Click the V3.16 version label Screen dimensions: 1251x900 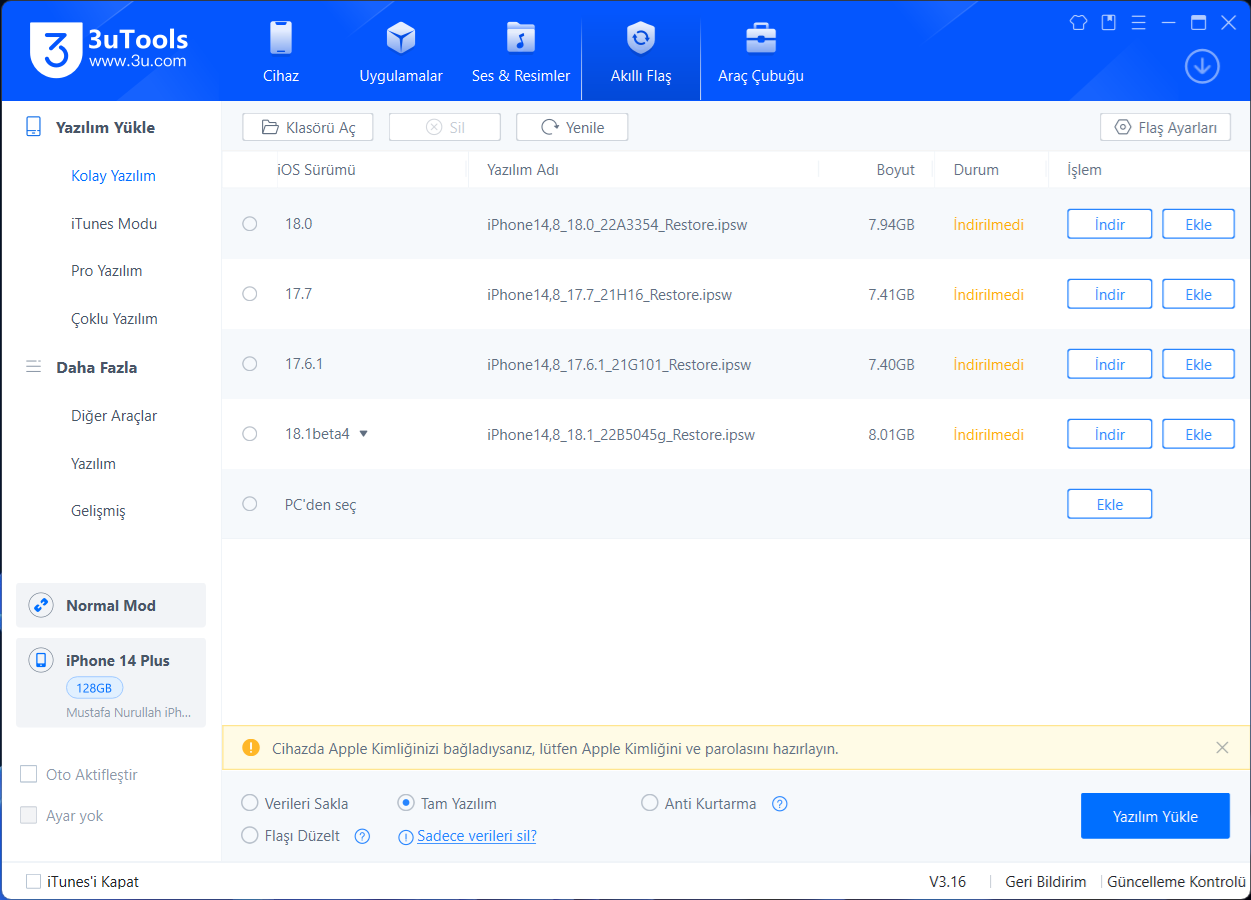pos(947,881)
